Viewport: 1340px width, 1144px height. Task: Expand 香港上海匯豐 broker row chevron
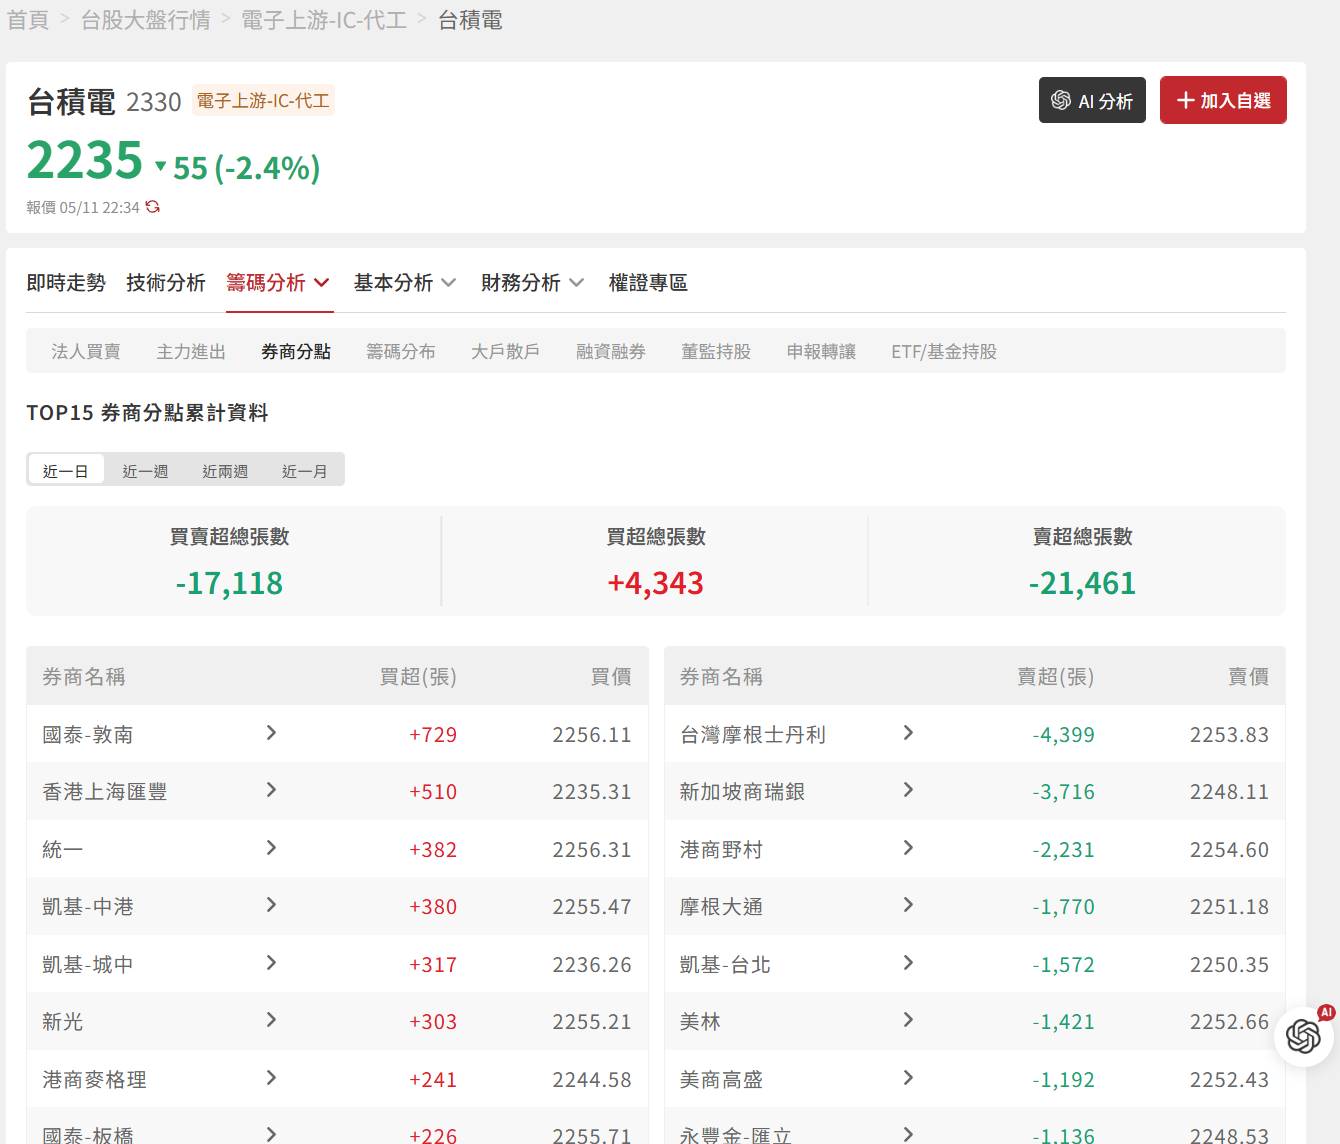coord(271,790)
